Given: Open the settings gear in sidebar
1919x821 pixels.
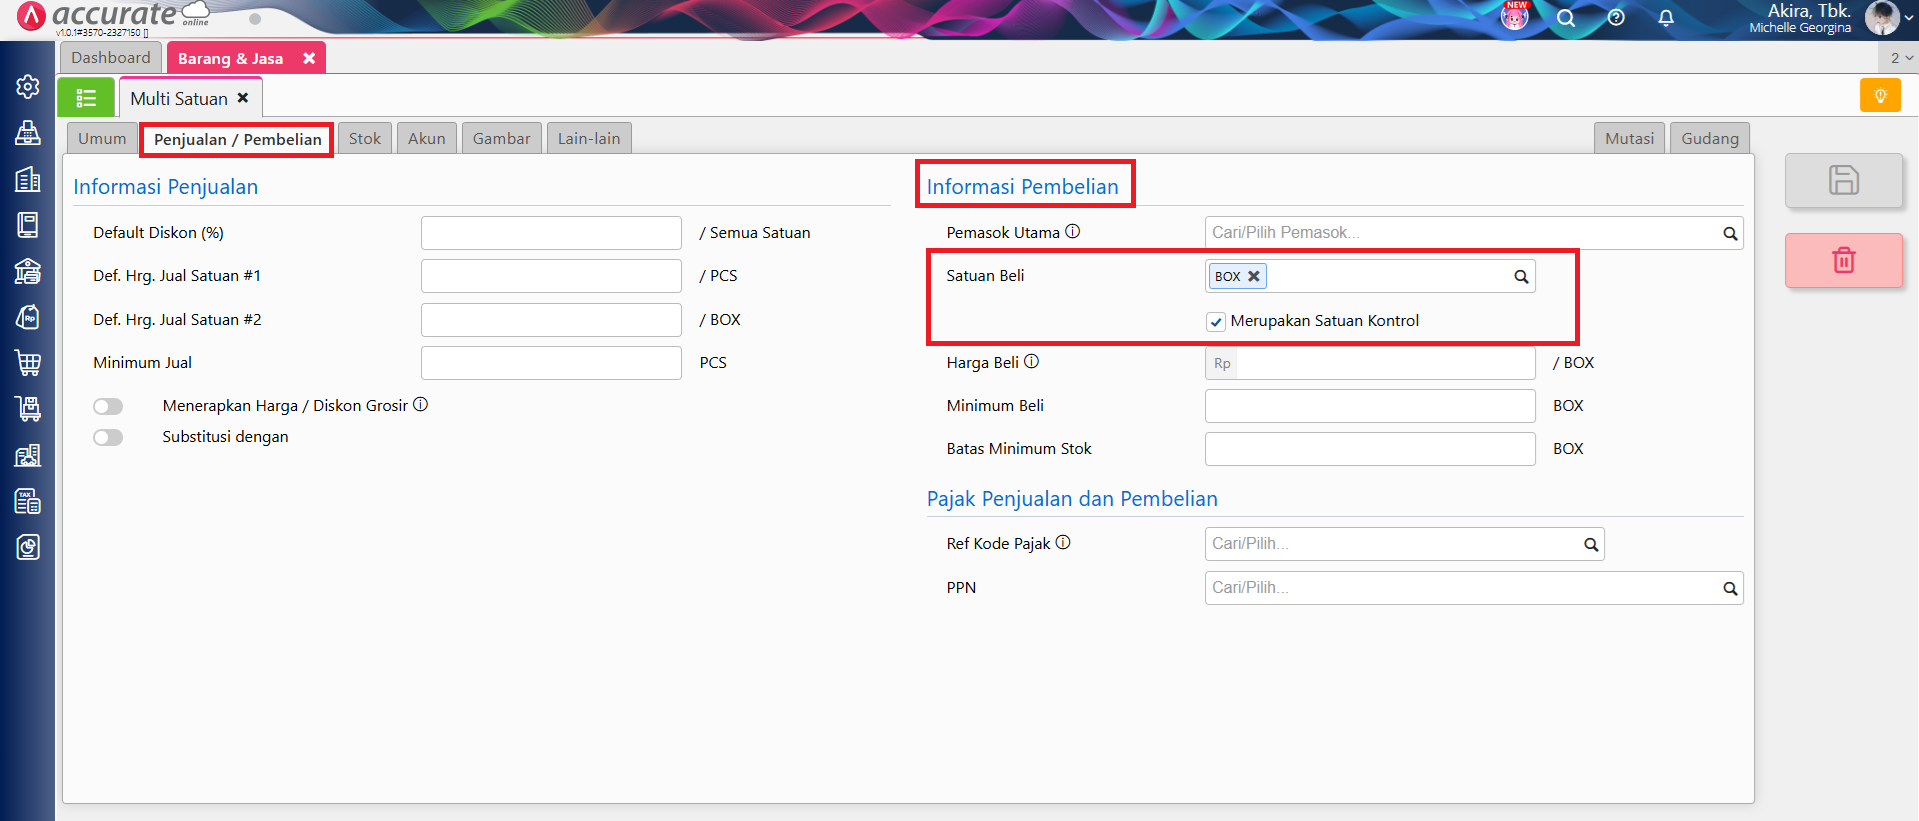Looking at the screenshot, I should tap(28, 87).
